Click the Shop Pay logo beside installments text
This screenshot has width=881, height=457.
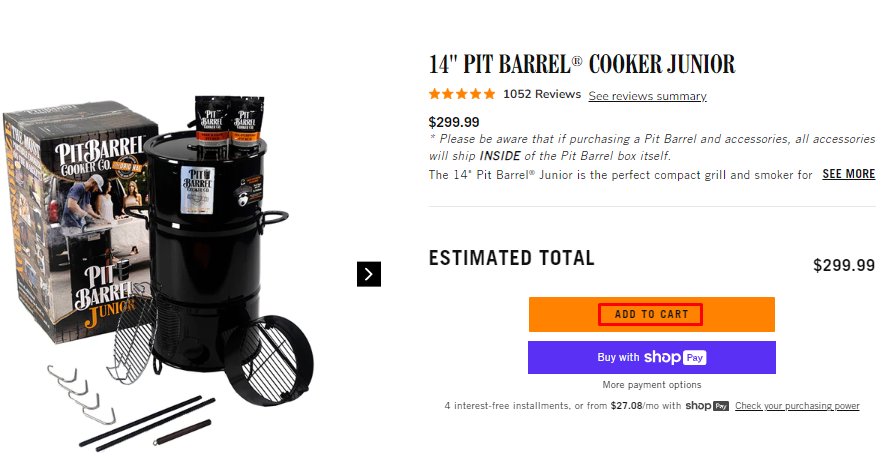[707, 406]
